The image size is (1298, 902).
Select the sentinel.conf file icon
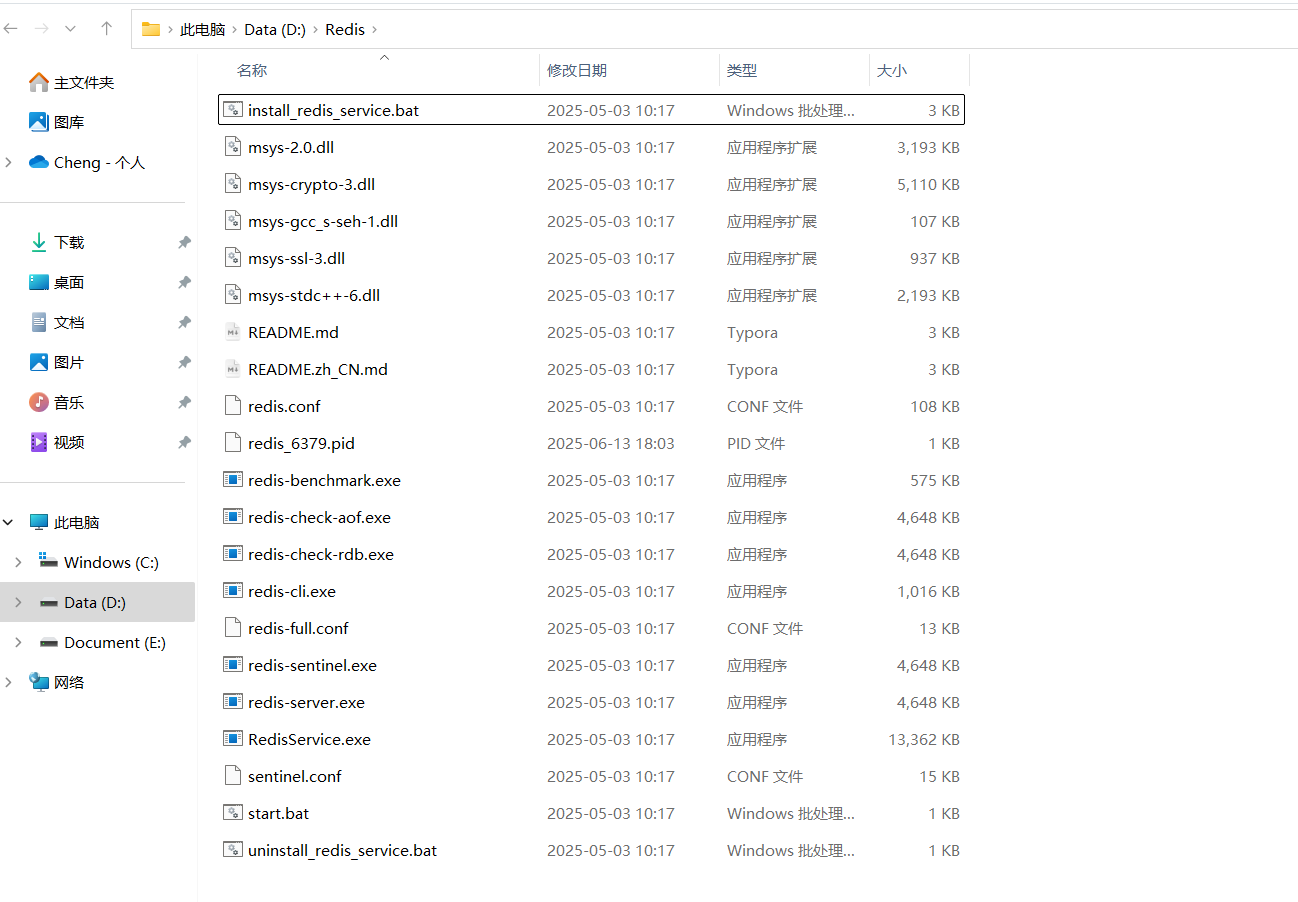click(x=232, y=776)
